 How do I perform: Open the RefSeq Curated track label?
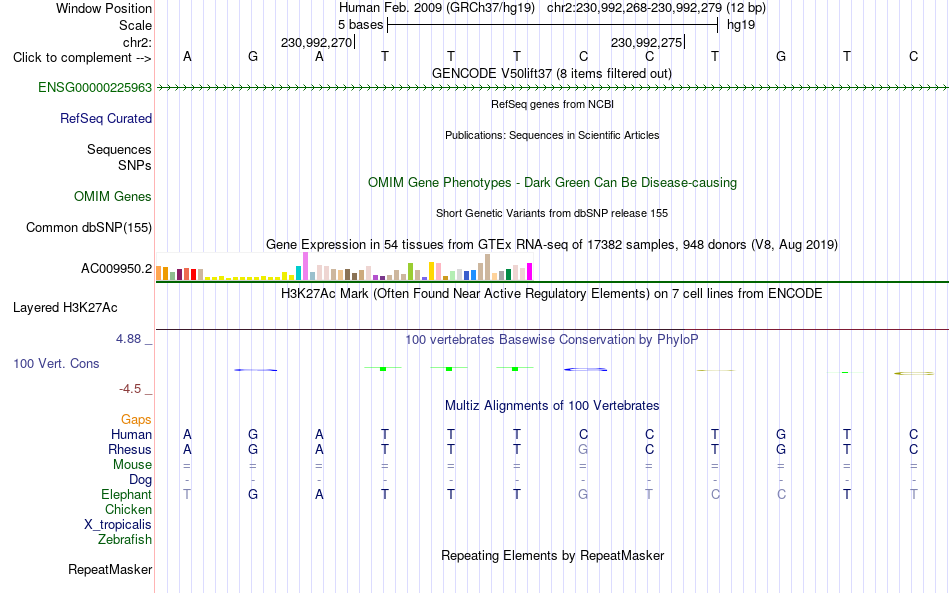[105, 118]
